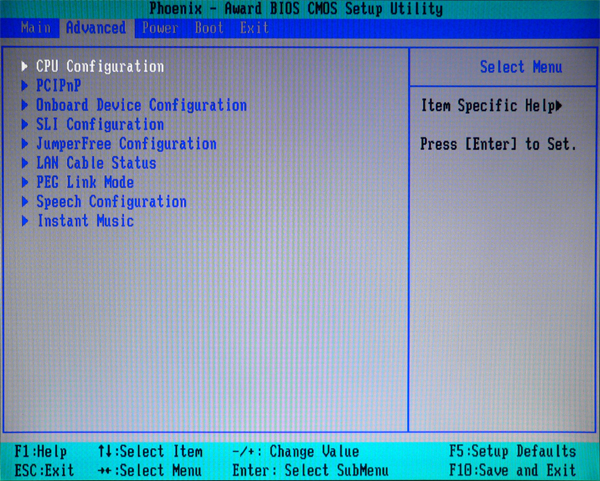Screen dimensions: 600x481
Task: Open PEG Link Mode submenu
Action: coord(85,182)
